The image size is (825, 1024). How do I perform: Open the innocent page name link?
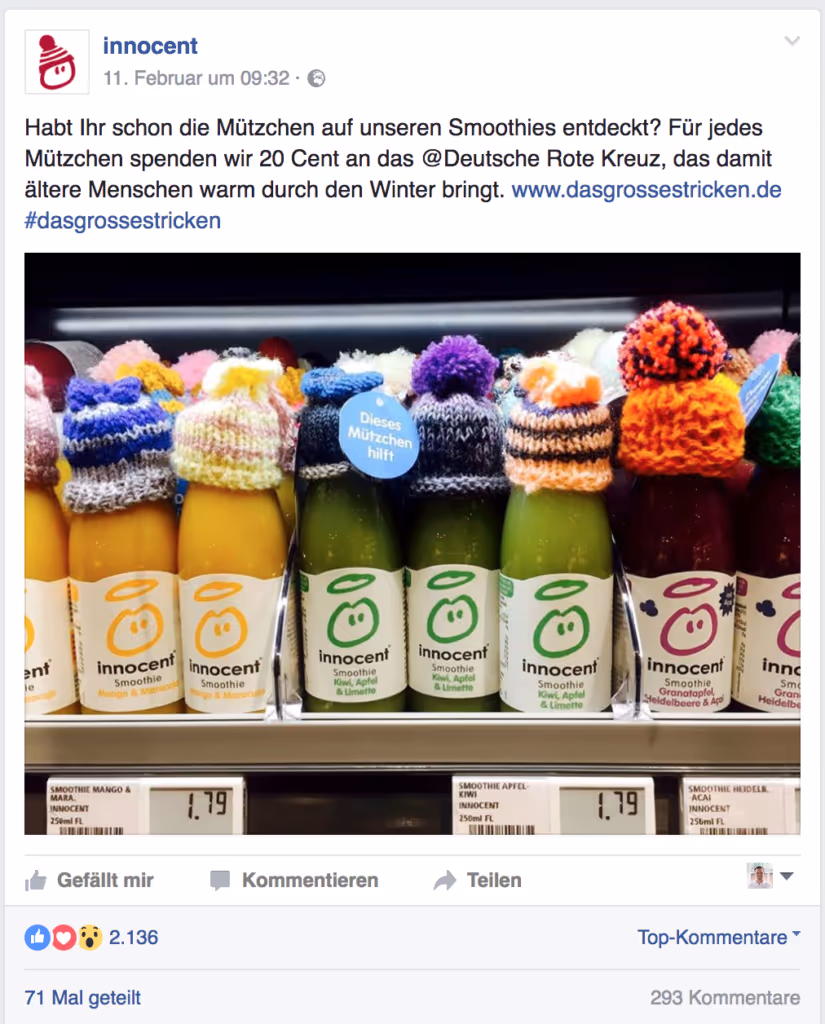(x=150, y=46)
